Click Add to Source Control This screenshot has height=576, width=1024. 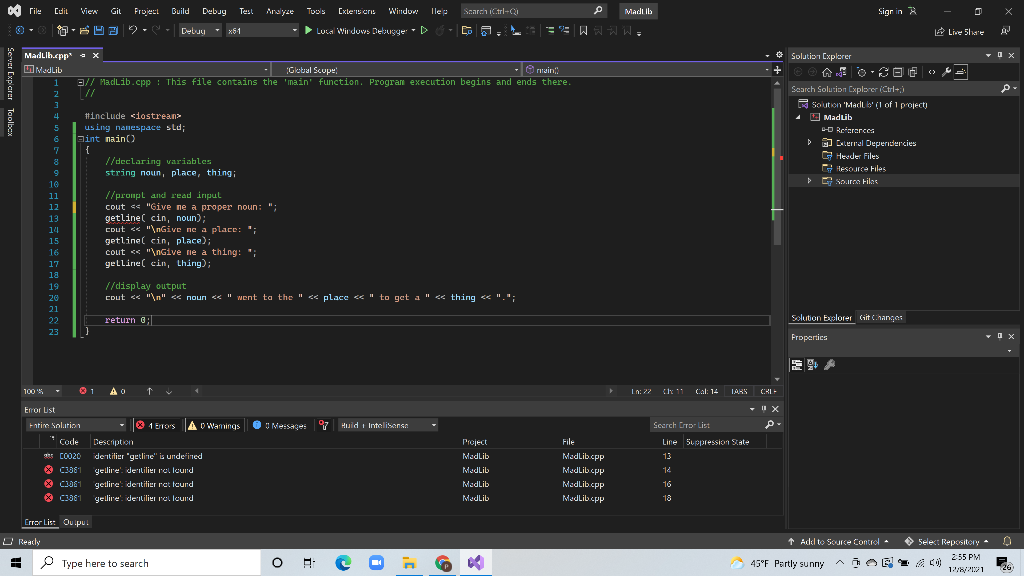coord(838,541)
